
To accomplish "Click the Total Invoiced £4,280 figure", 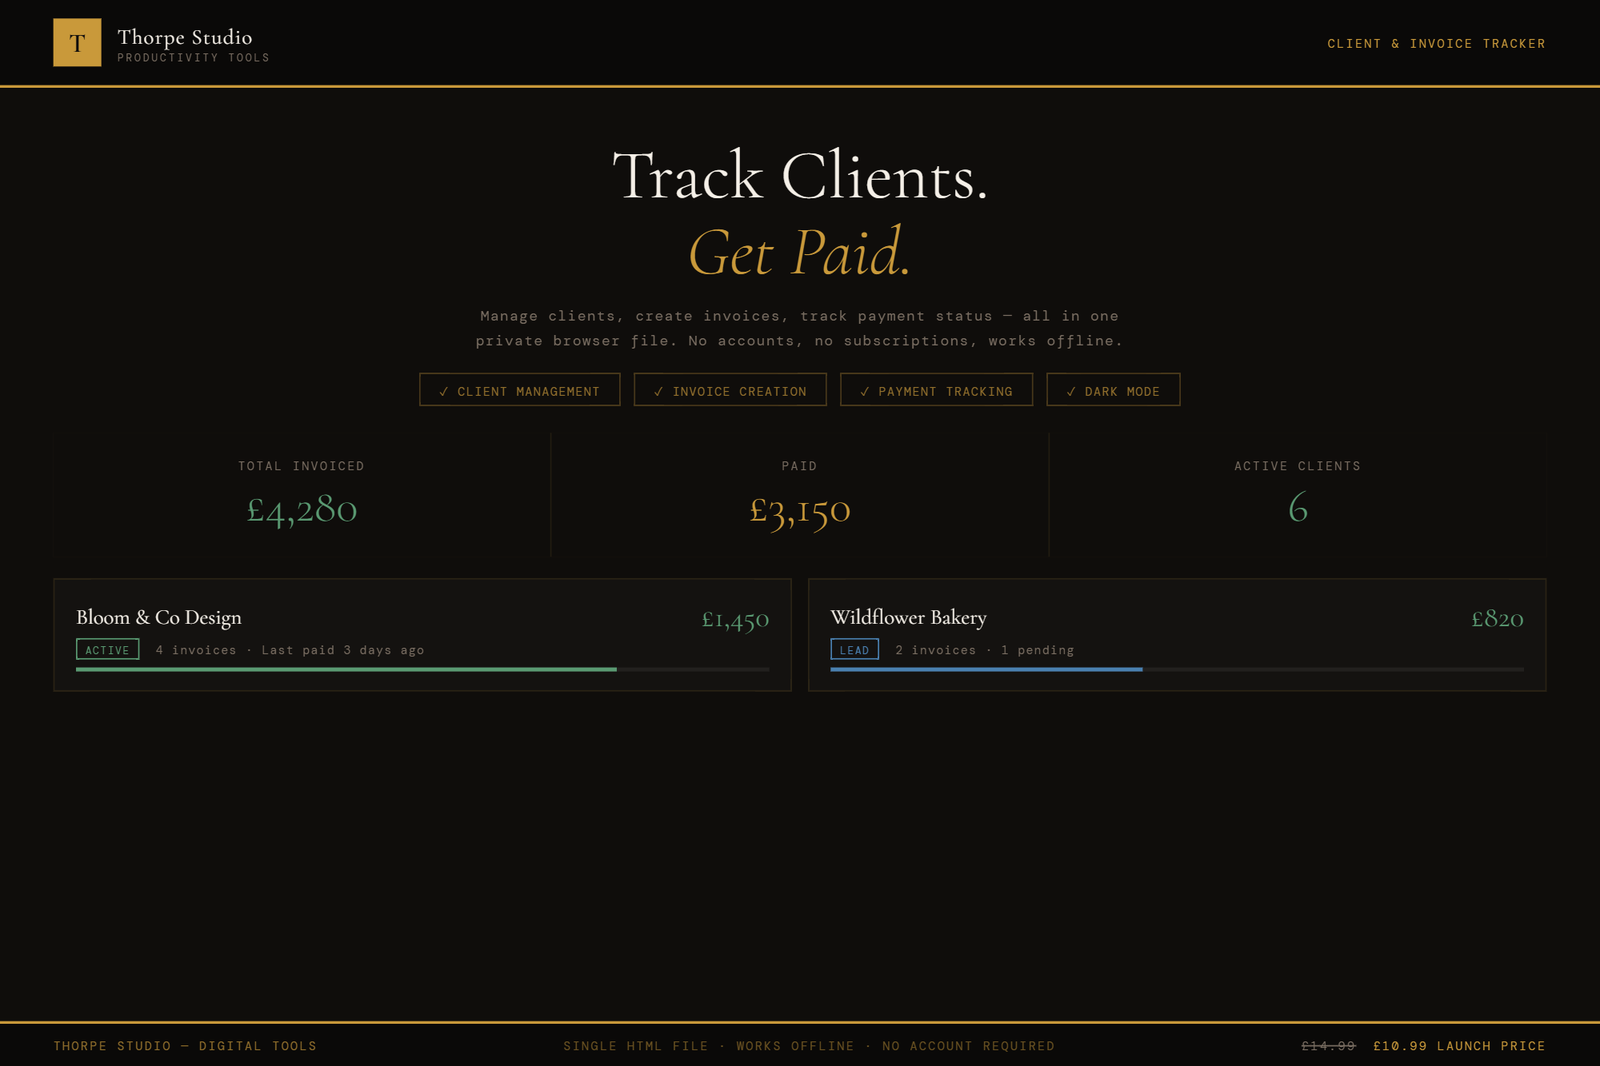I will 301,509.
